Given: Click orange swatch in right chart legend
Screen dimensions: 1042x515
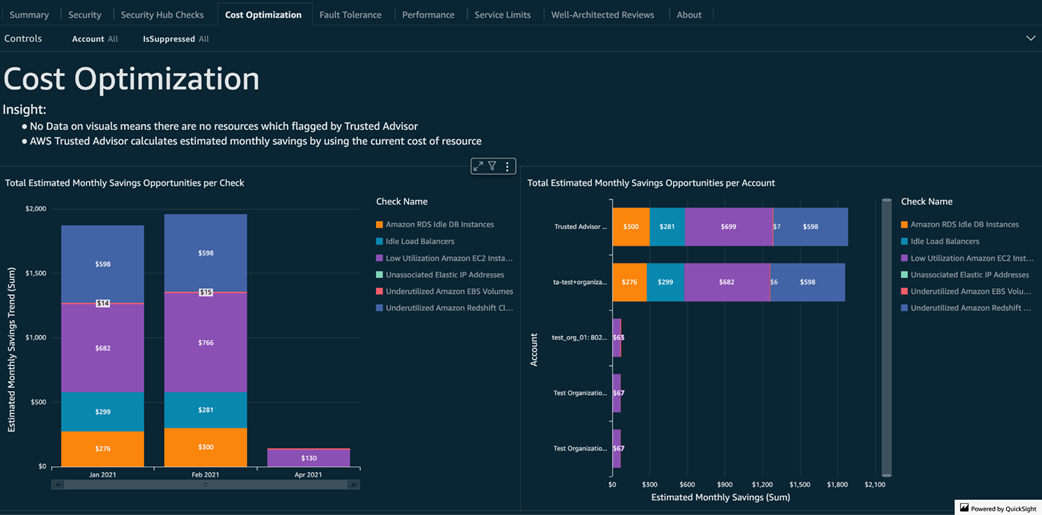Looking at the screenshot, I should tap(904, 225).
